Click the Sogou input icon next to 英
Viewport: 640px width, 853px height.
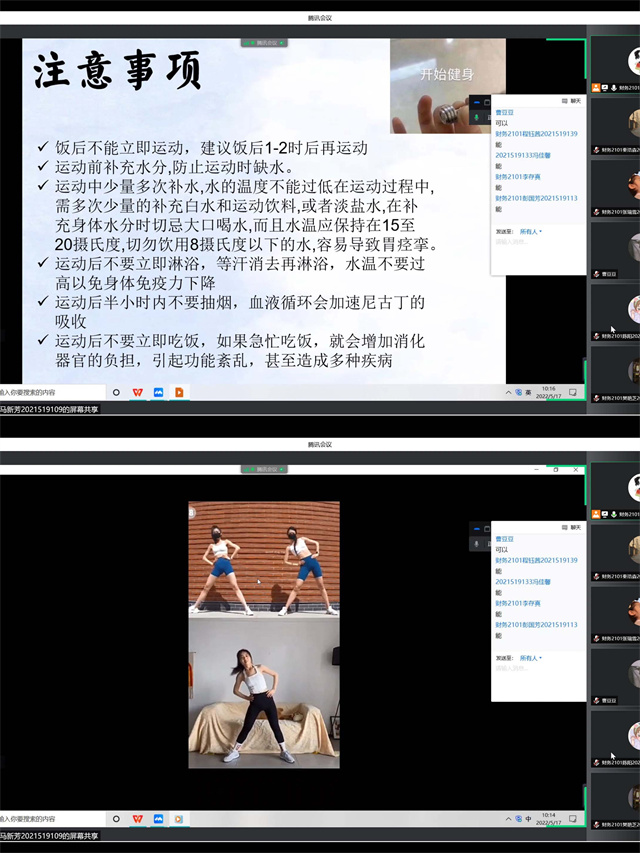(x=519, y=392)
